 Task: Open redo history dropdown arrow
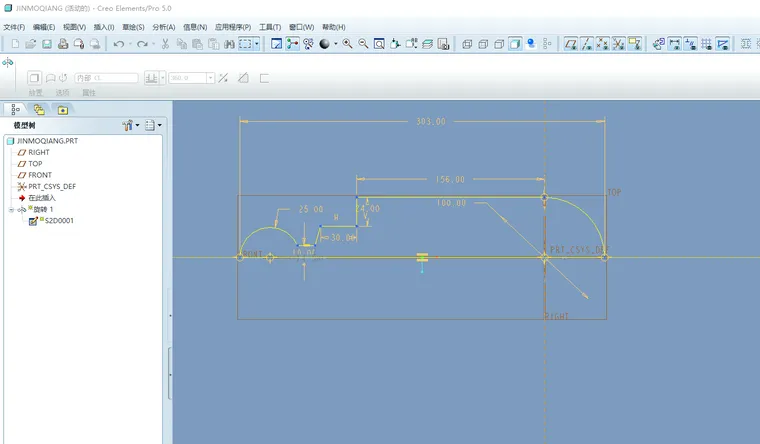pyautogui.click(x=154, y=44)
